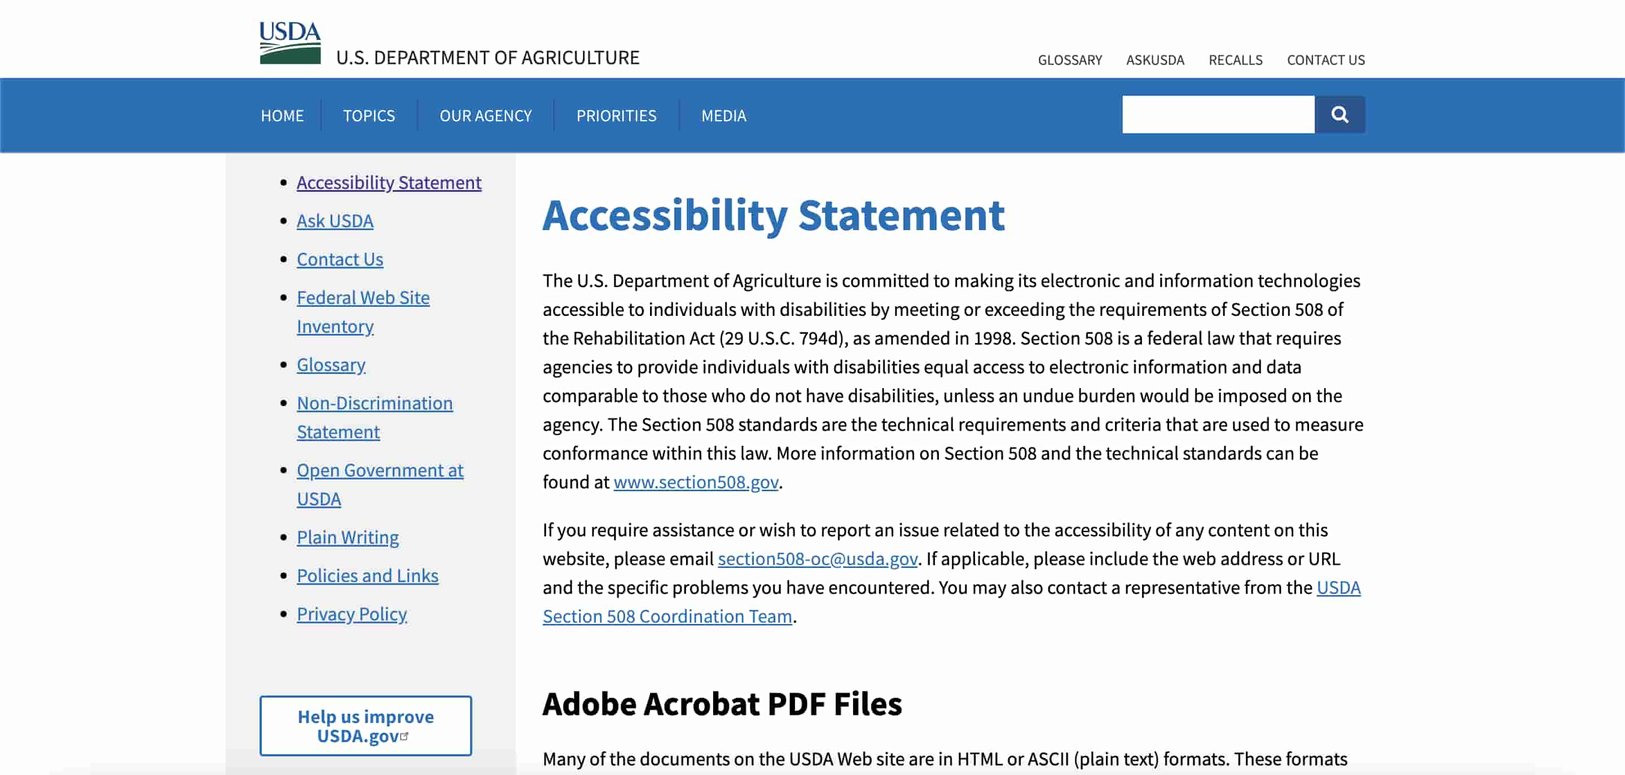Image resolution: width=1625 pixels, height=775 pixels.
Task: Open the Our Agency menu
Action: pos(485,116)
